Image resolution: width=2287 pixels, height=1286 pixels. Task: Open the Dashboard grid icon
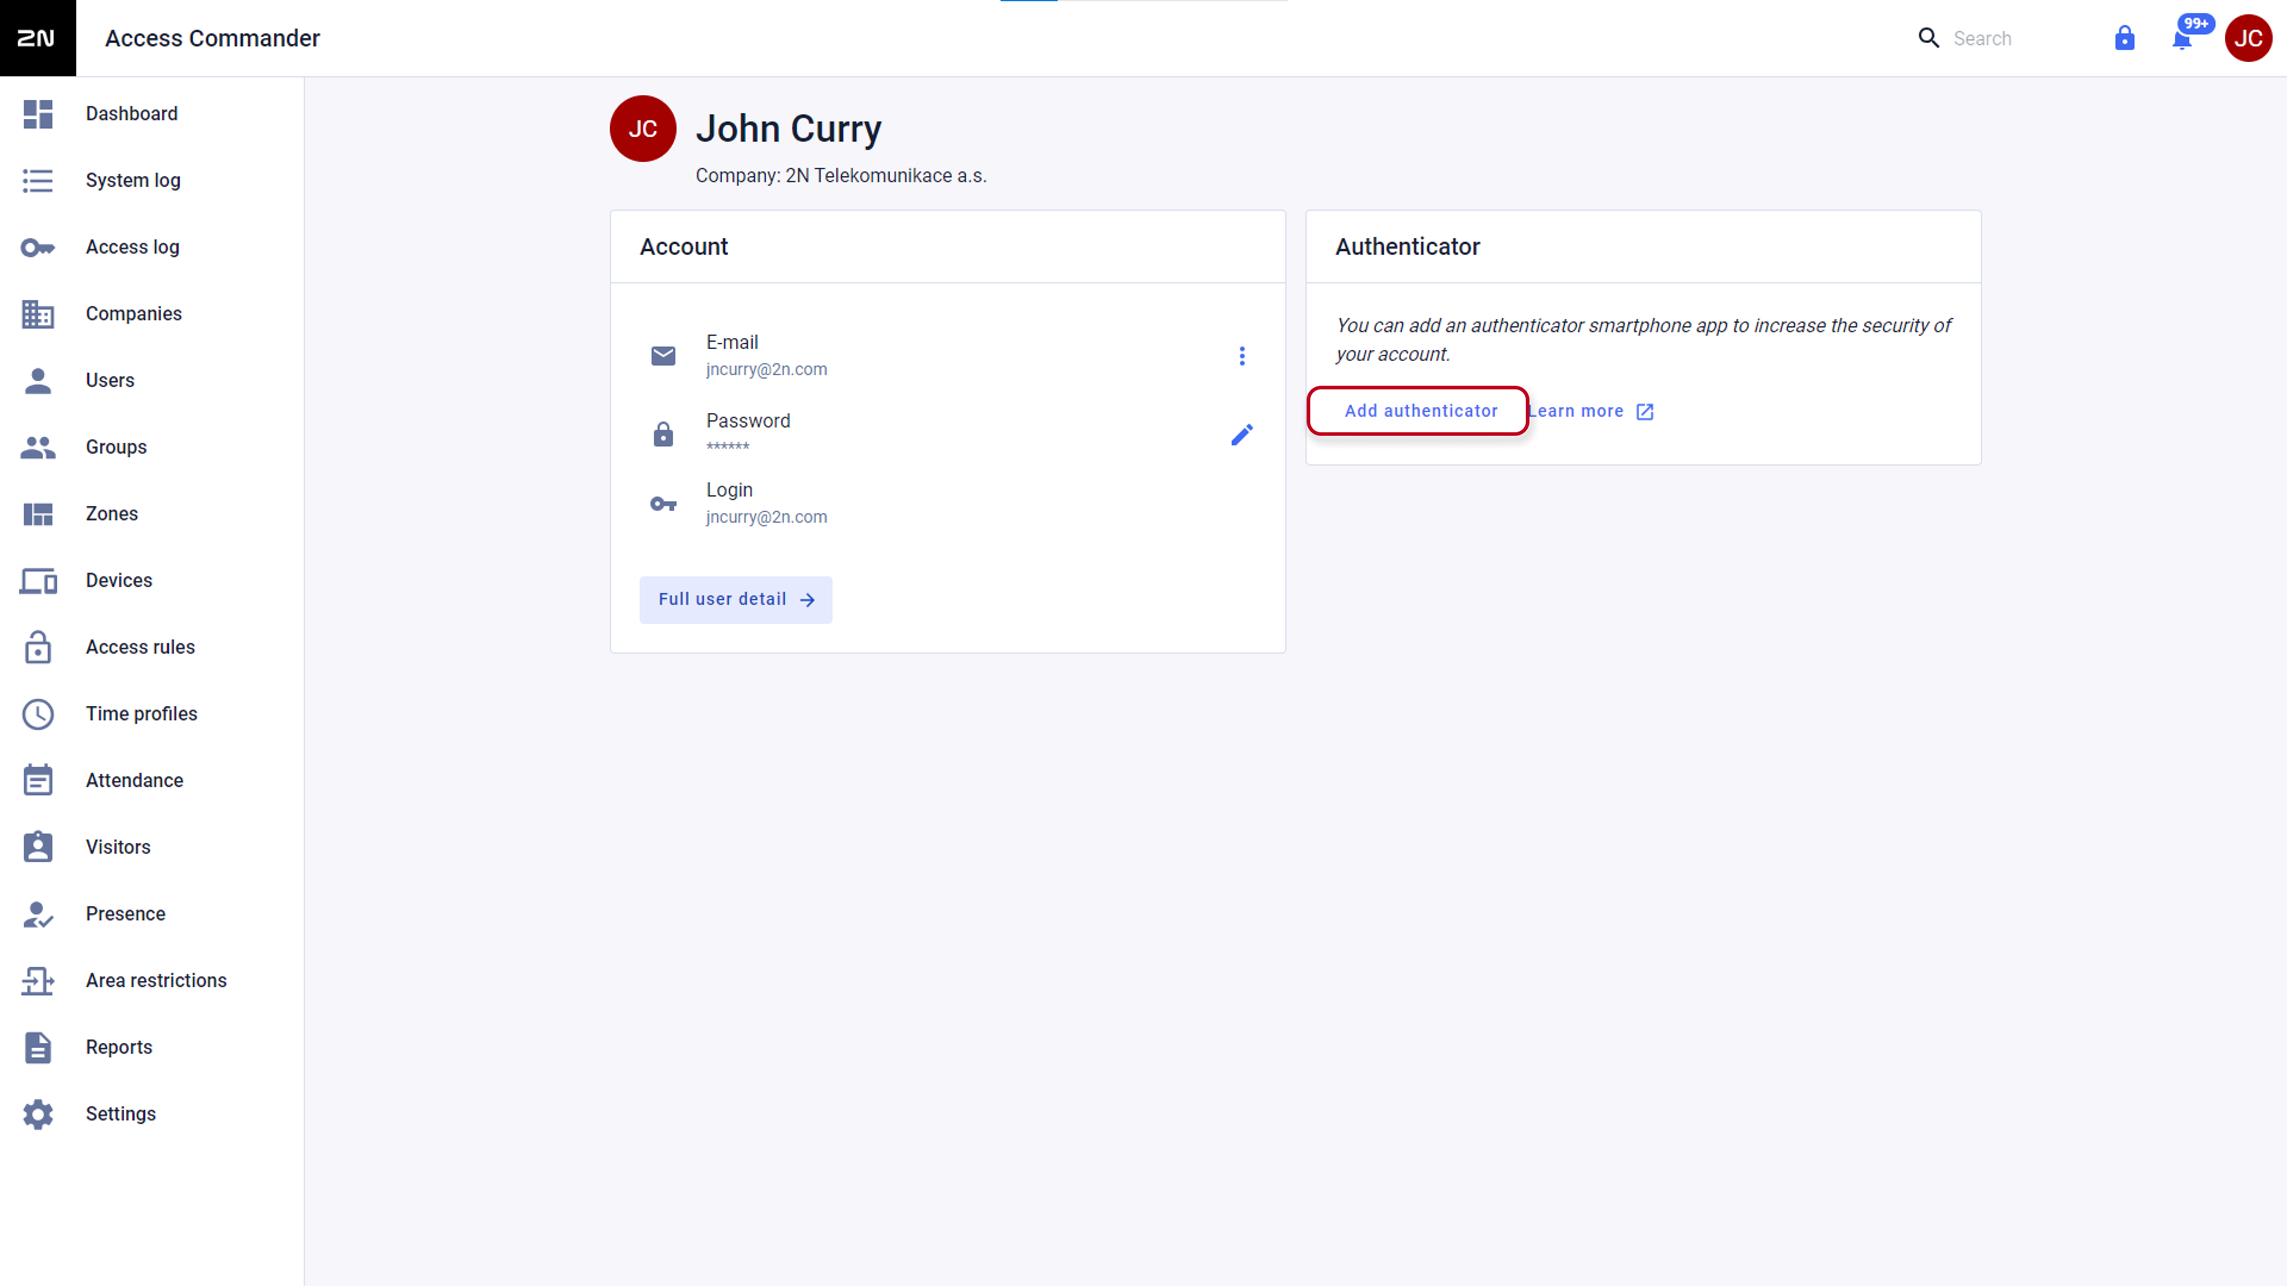coord(38,114)
